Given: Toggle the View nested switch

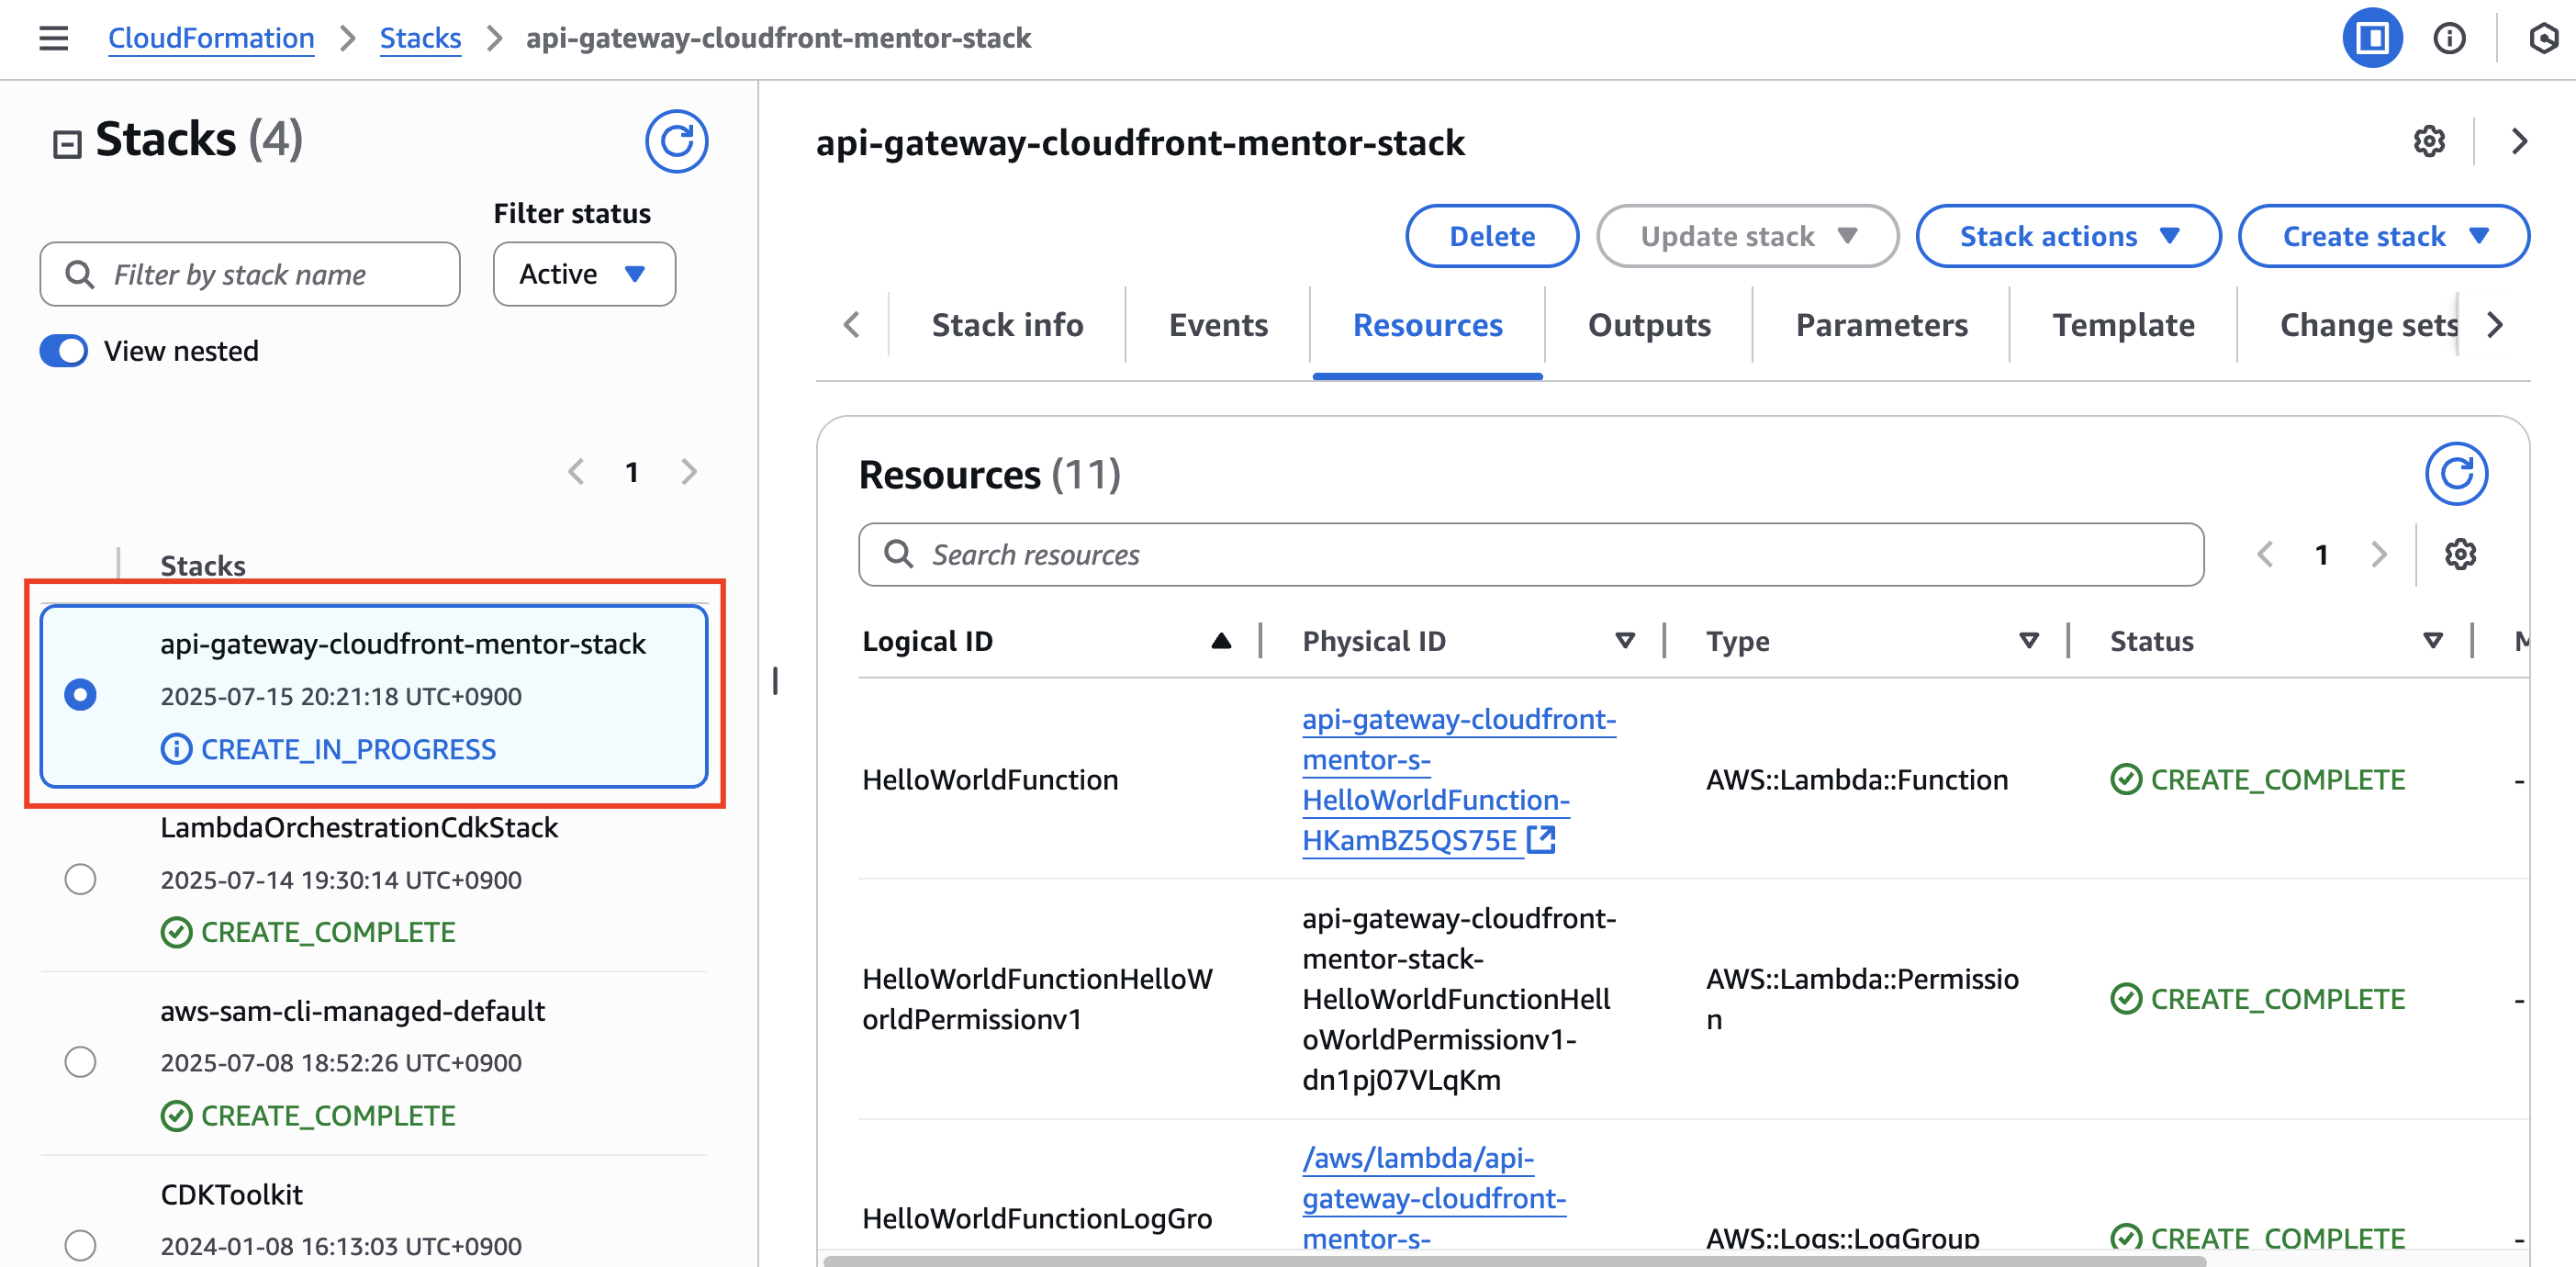Looking at the screenshot, I should point(64,351).
